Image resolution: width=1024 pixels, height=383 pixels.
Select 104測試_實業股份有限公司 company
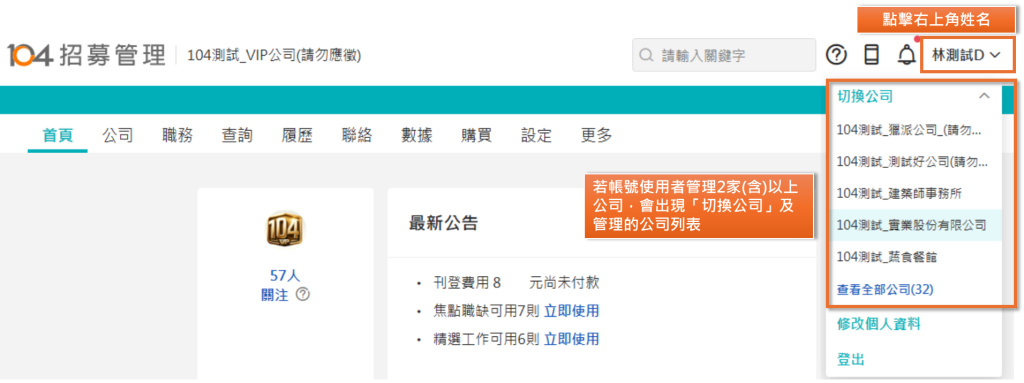tap(914, 225)
